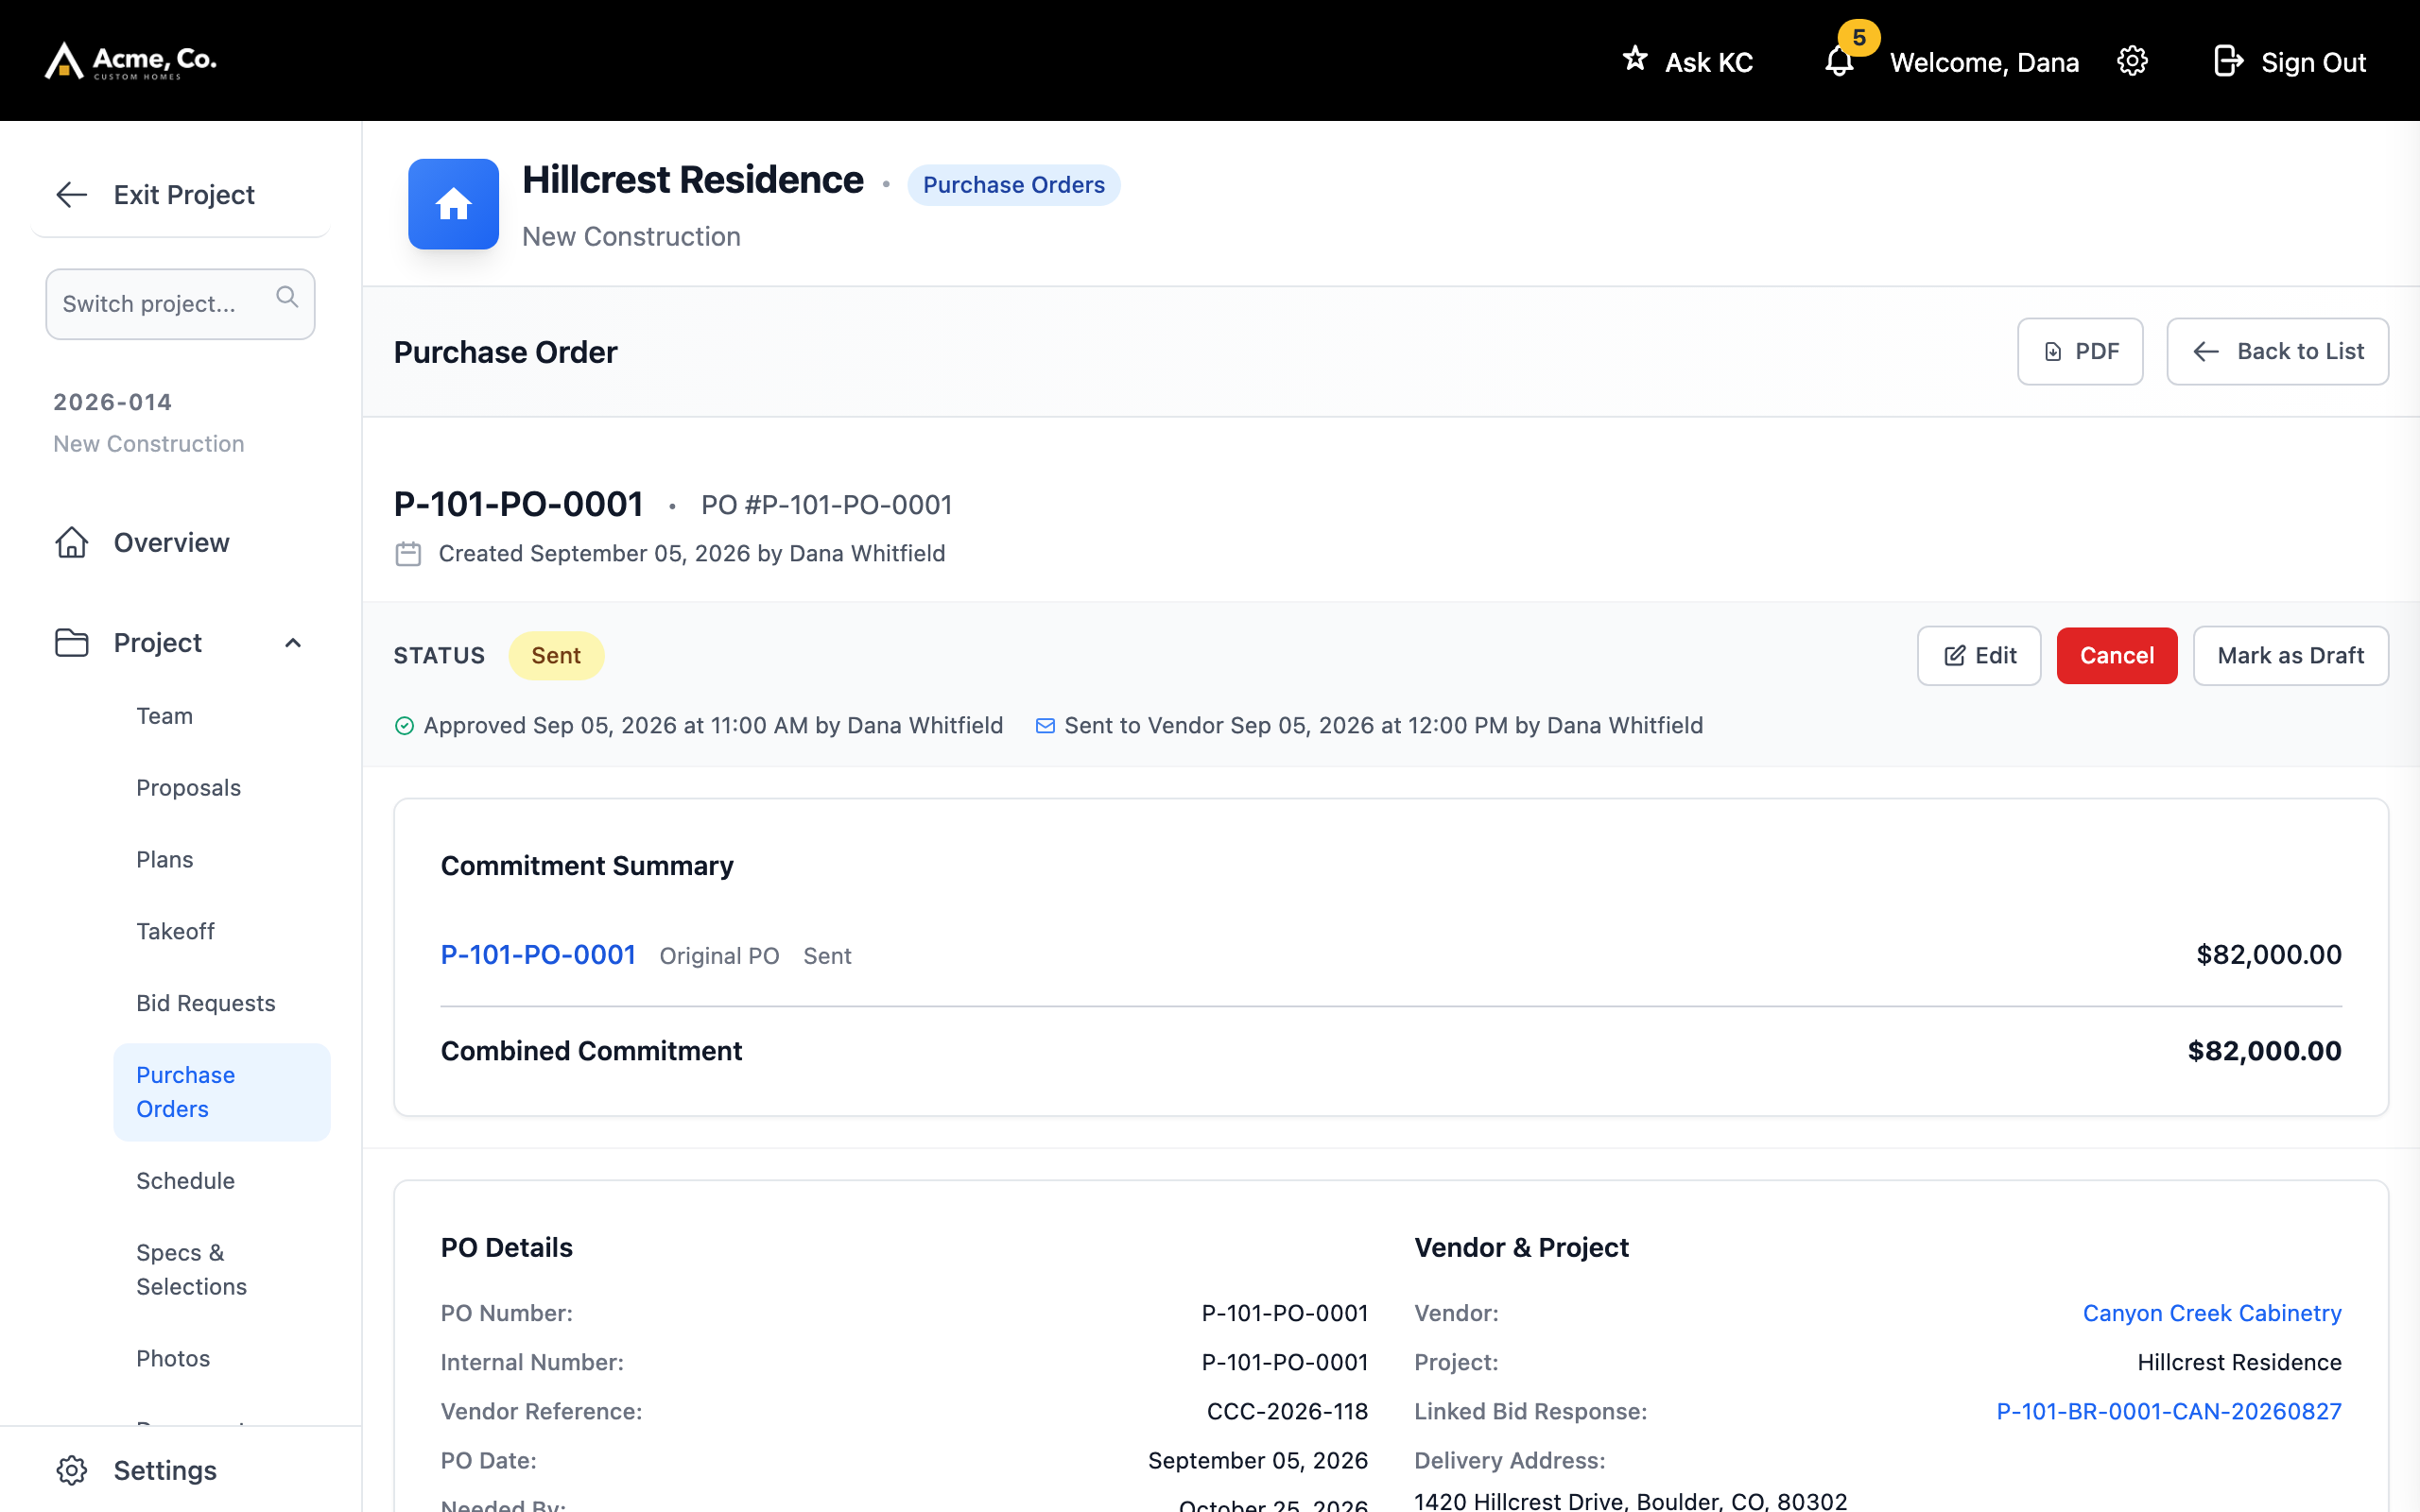This screenshot has width=2420, height=1512.
Task: Collapse the Project section chevron
Action: [293, 643]
